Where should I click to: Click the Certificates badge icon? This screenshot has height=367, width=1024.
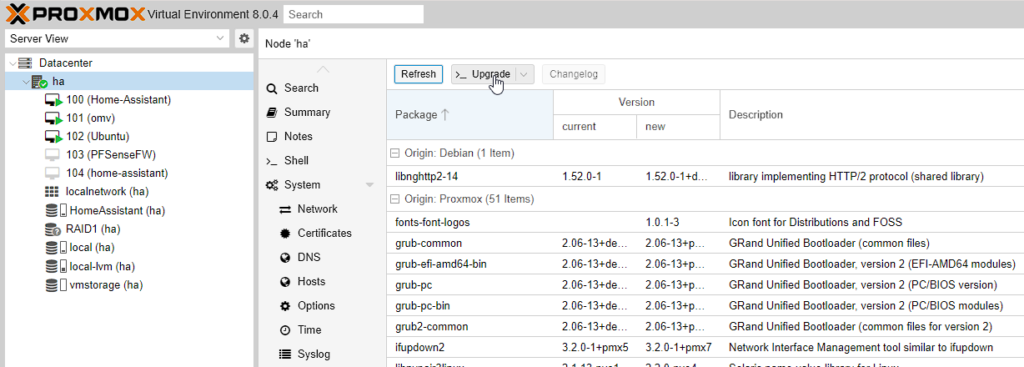click(285, 233)
